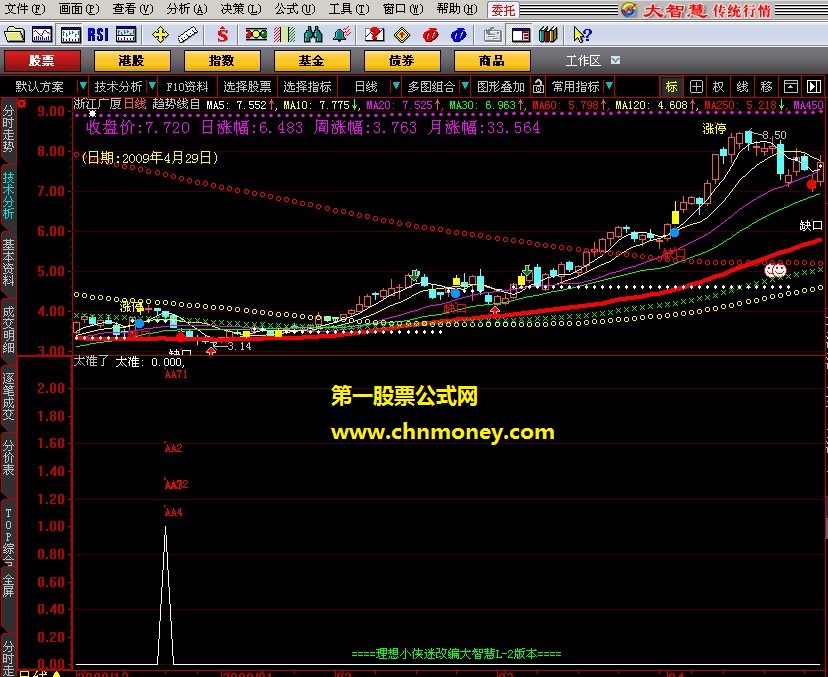Image resolution: width=828 pixels, height=677 pixels.
Task: Click the grid crosshair 田 icon
Action: click(x=696, y=87)
